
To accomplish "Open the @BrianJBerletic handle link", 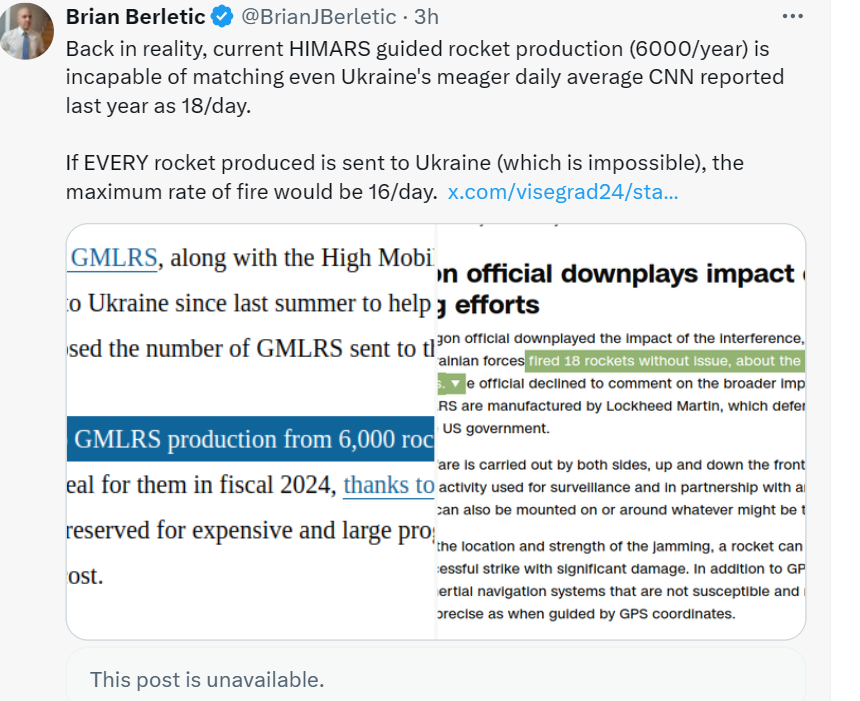I will [x=310, y=18].
